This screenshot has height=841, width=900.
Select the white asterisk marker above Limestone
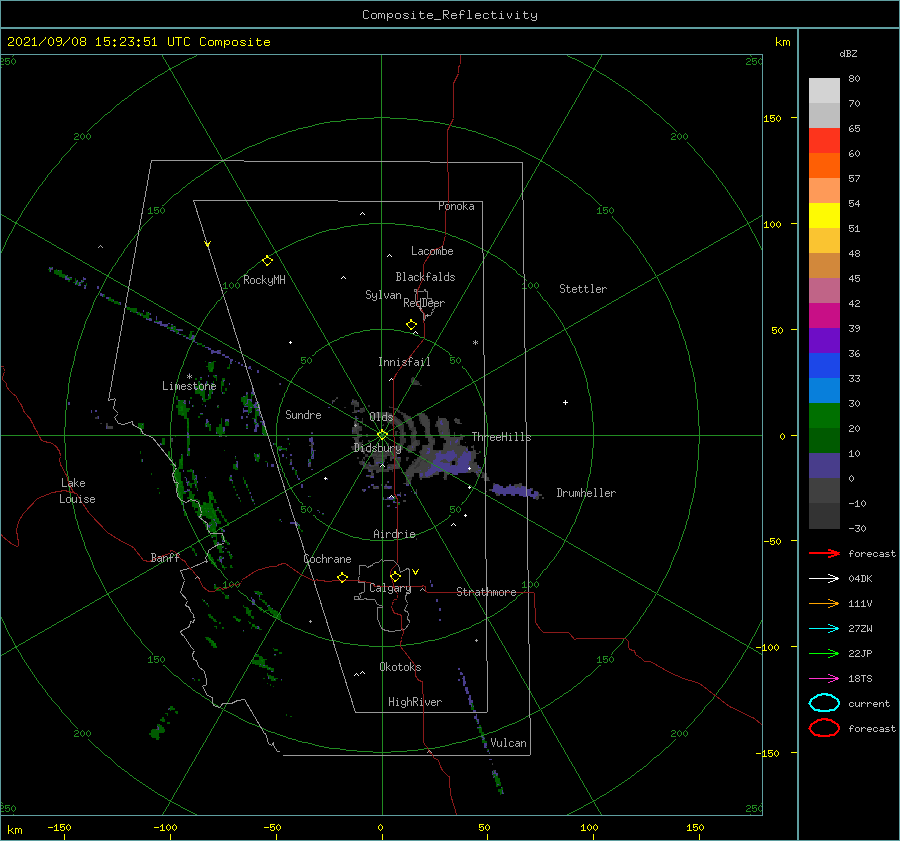[189, 377]
